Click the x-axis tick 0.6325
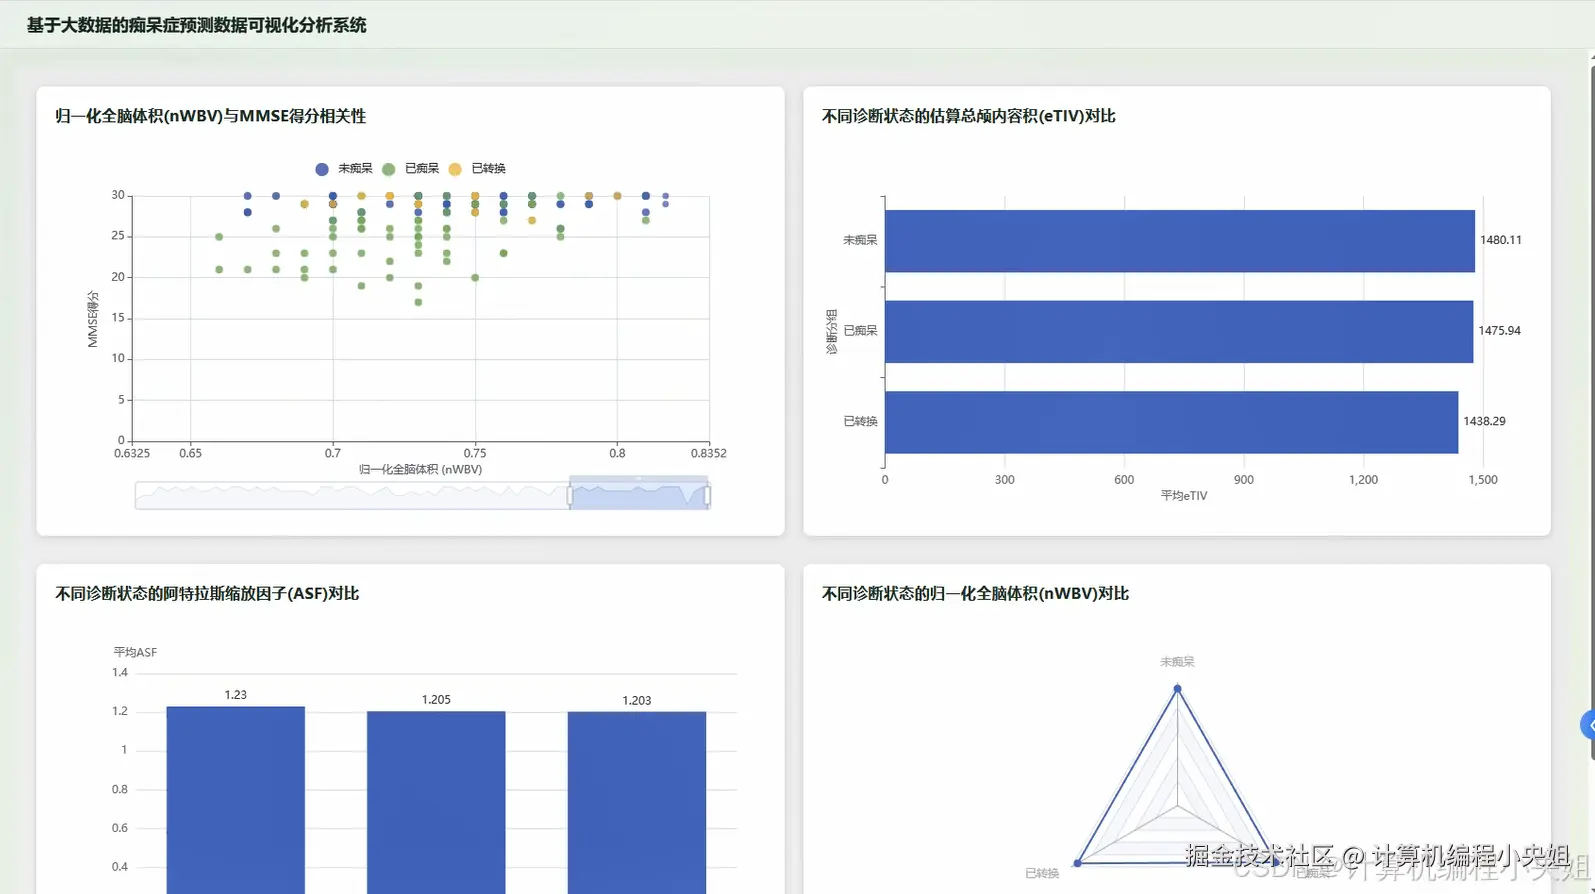This screenshot has height=894, width=1595. coord(132,453)
